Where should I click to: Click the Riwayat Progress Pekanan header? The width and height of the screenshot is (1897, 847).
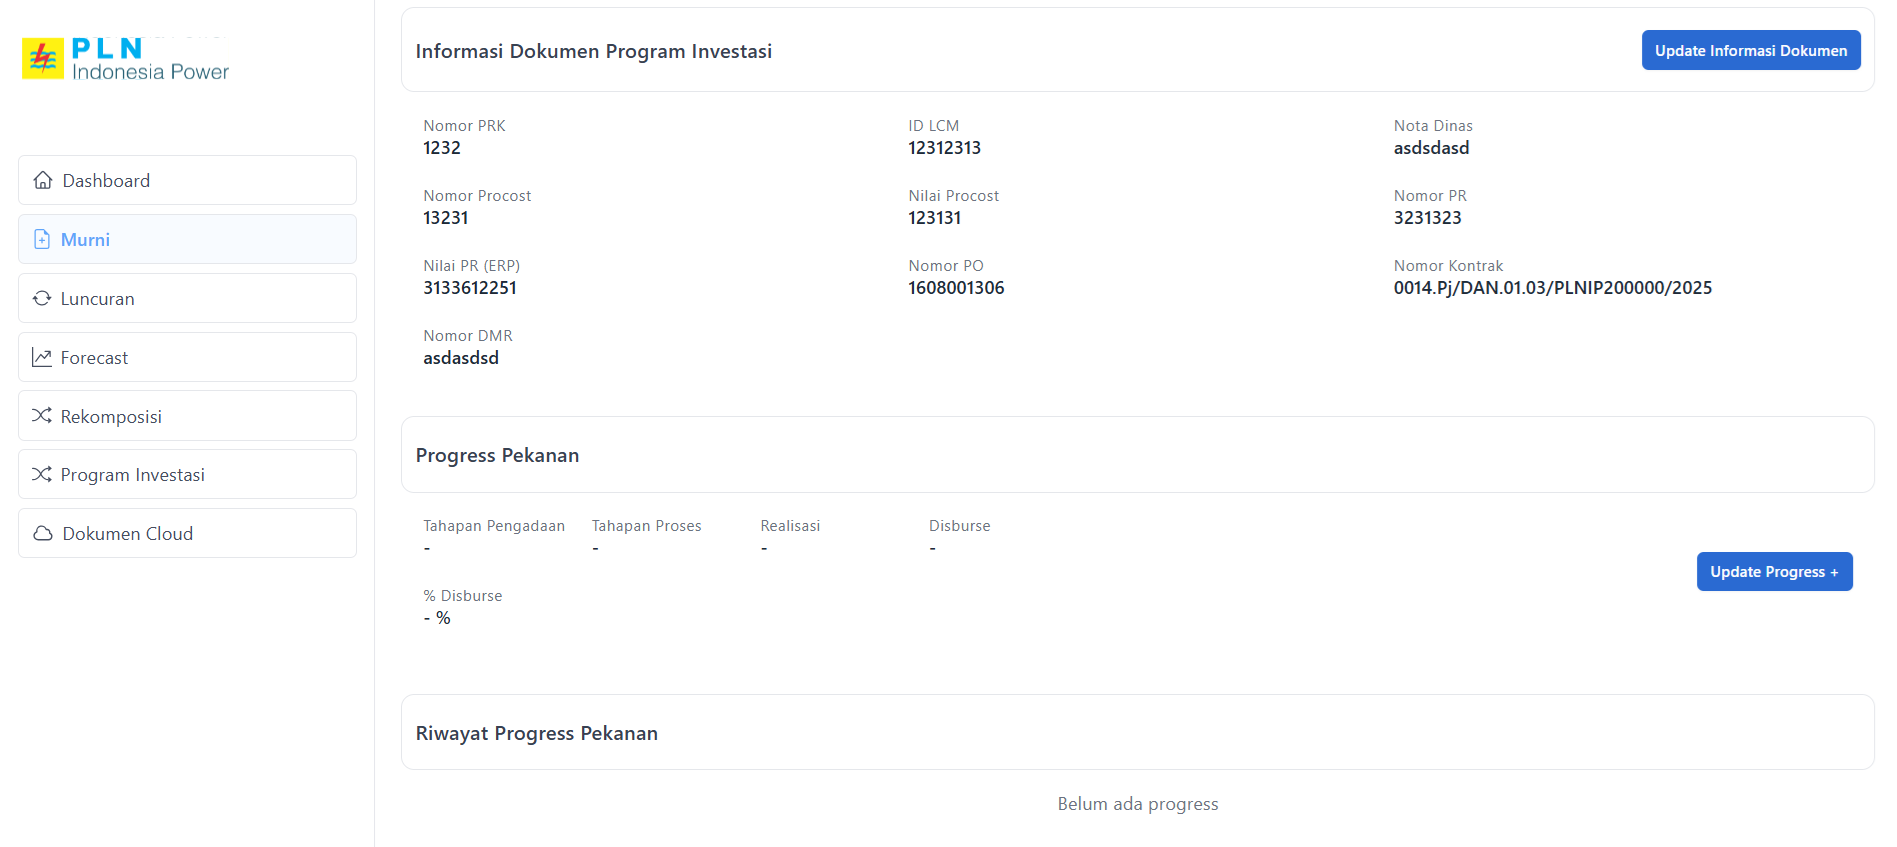click(x=537, y=733)
